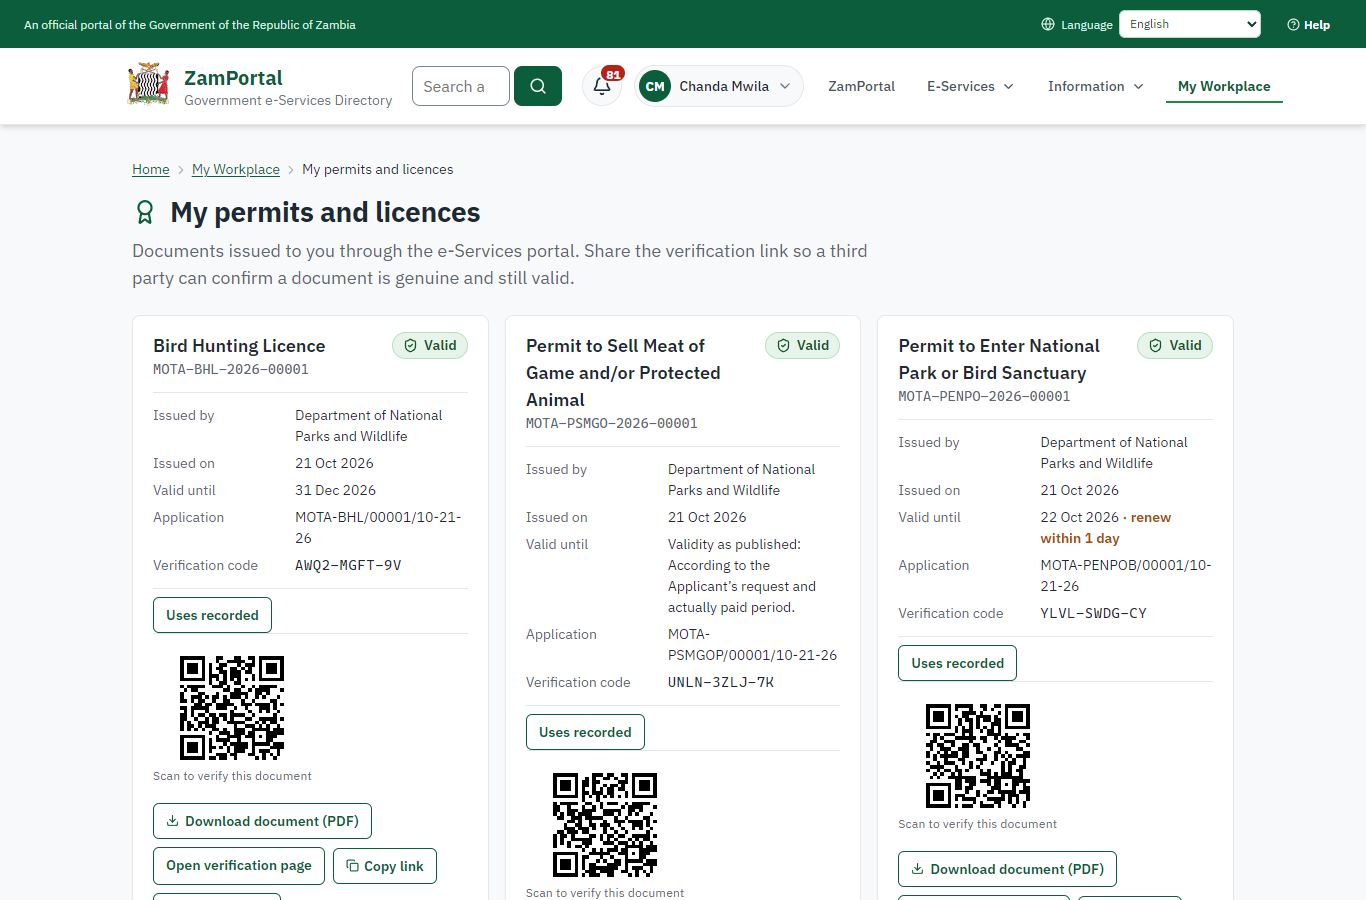Open verification page for Bird Hunting Licence
This screenshot has height=900, width=1366.
239,865
